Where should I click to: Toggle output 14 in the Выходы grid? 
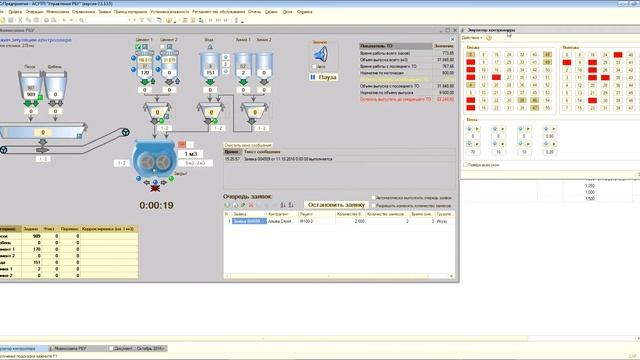(x=580, y=100)
